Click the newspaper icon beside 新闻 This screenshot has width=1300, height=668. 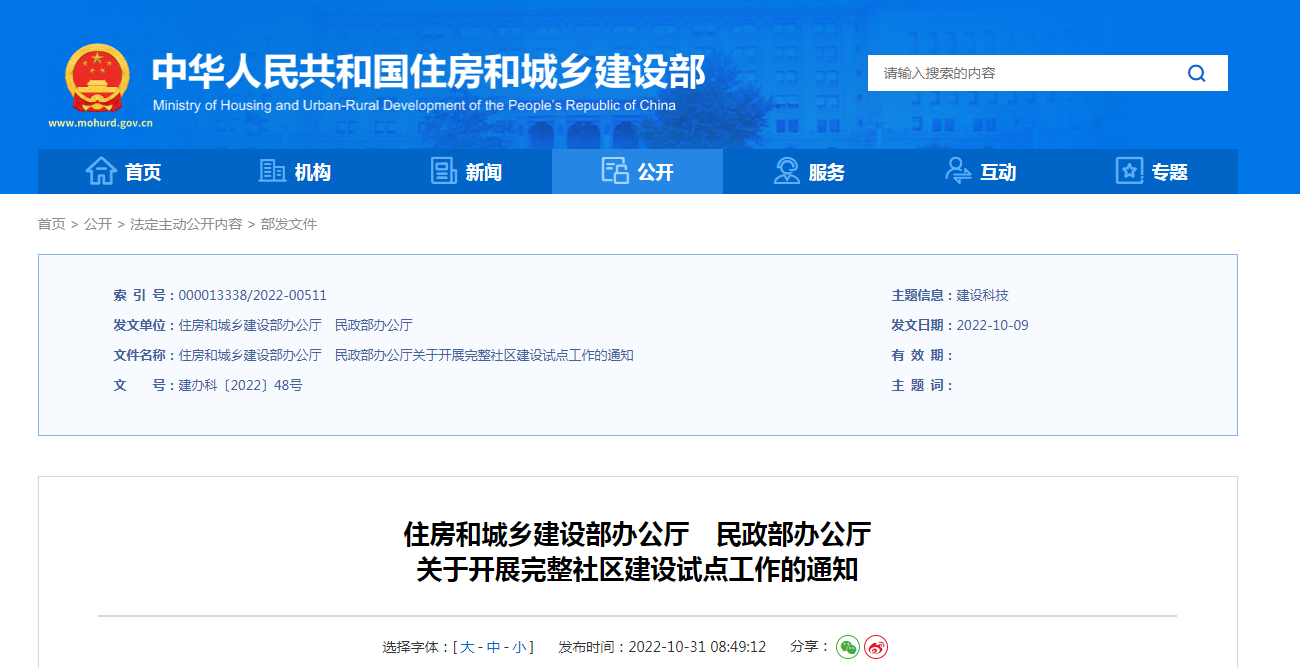(444, 171)
